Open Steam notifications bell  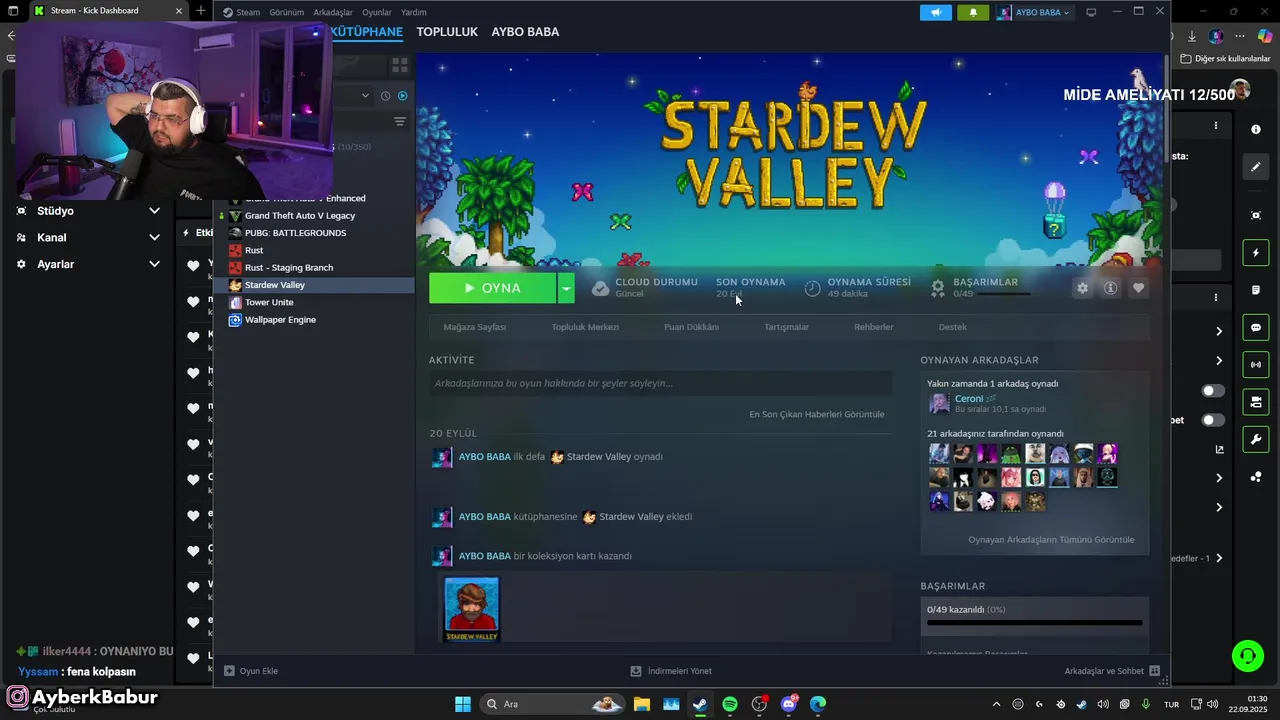click(x=973, y=12)
